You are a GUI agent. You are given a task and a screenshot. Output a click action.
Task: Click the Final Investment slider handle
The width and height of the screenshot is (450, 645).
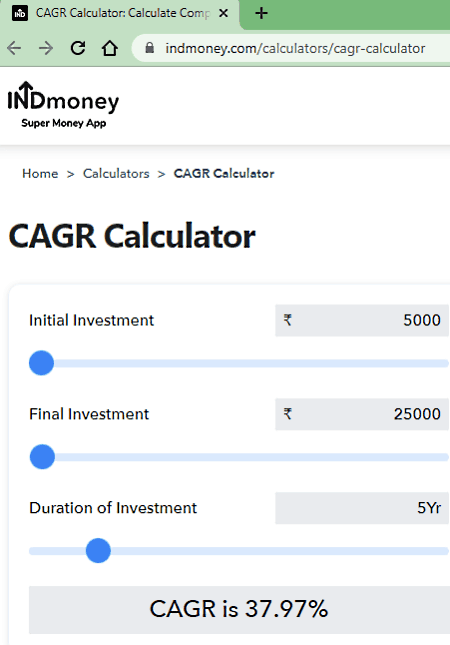pos(42,457)
